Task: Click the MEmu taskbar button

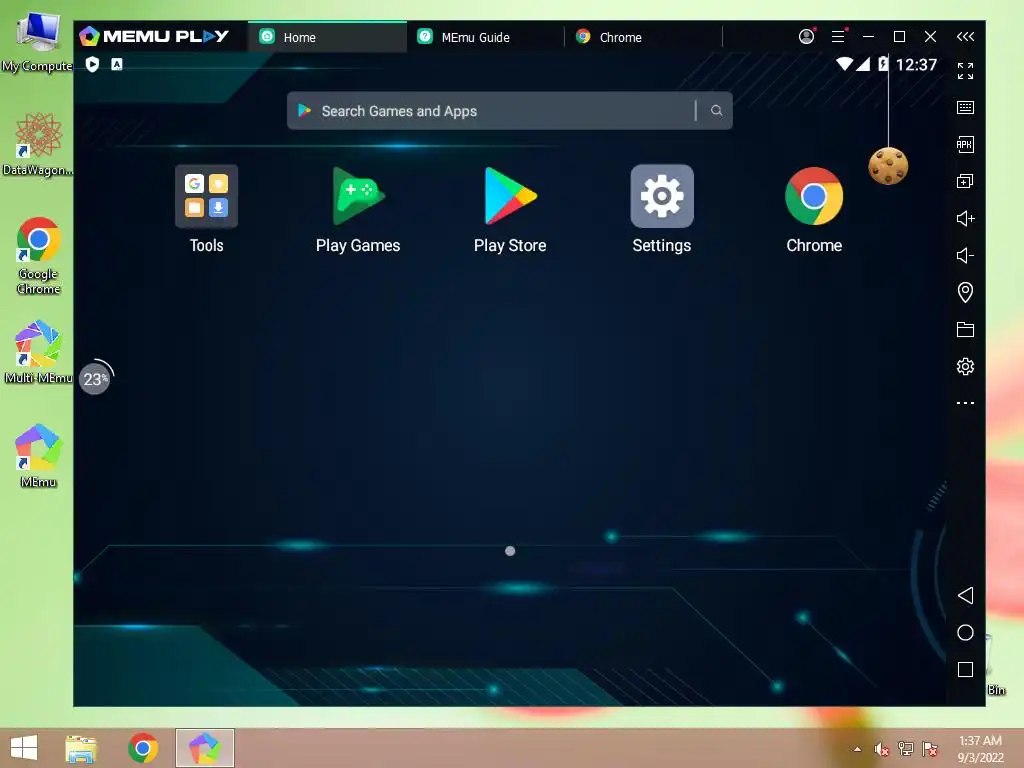Action: pyautogui.click(x=204, y=748)
